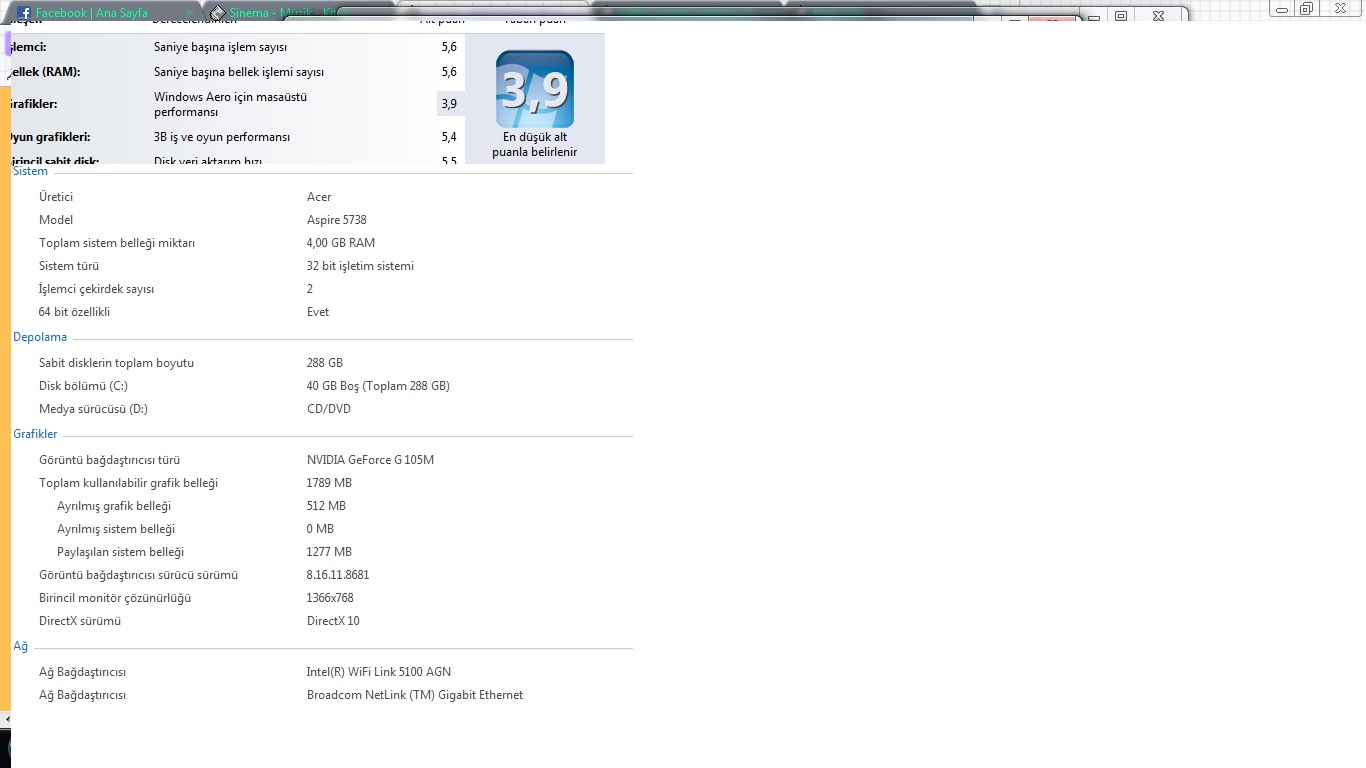1366x768 pixels.
Task: Select the model value Aspire 5738
Action: click(337, 220)
